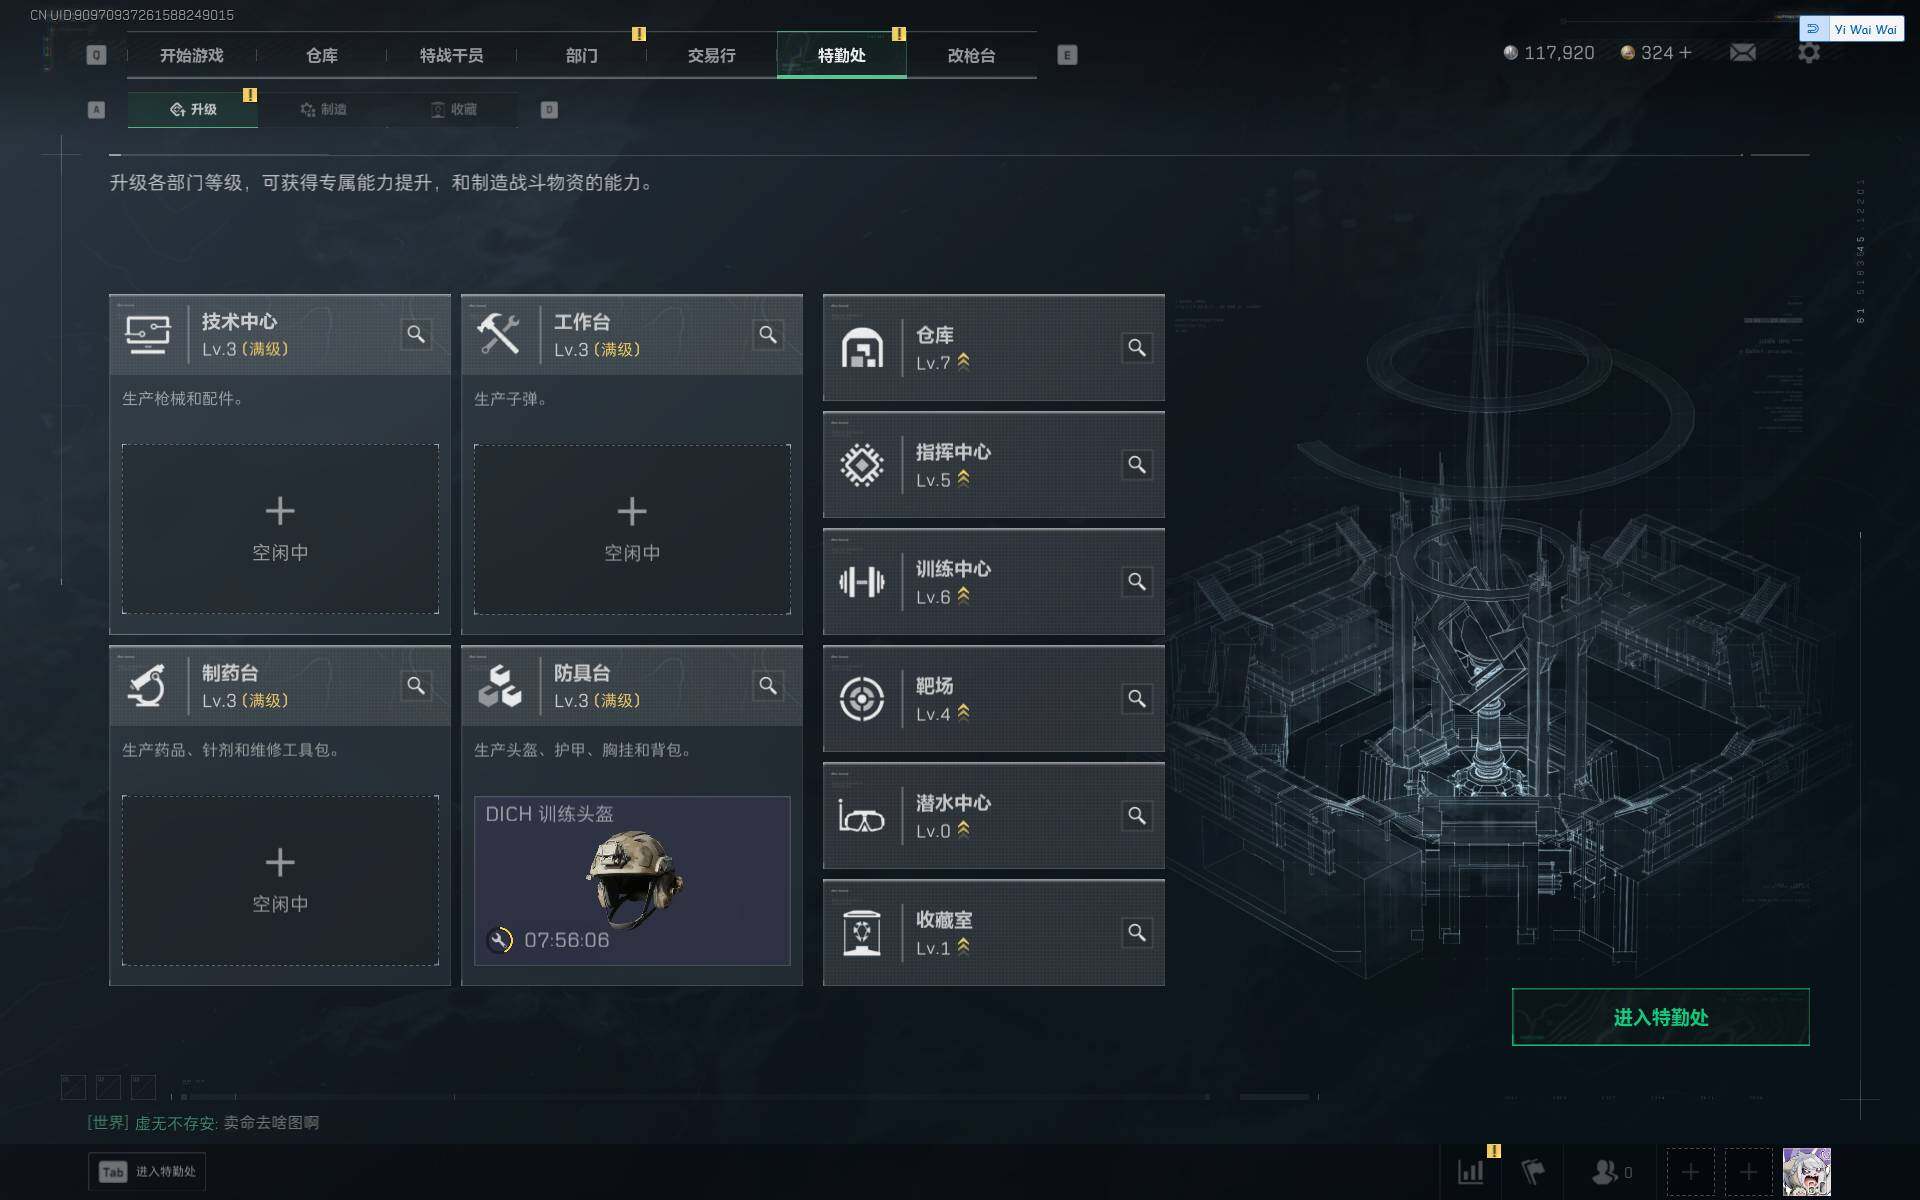
Task: Click magnifier icon on 仓库 Lv.7 row
Action: pos(1137,348)
